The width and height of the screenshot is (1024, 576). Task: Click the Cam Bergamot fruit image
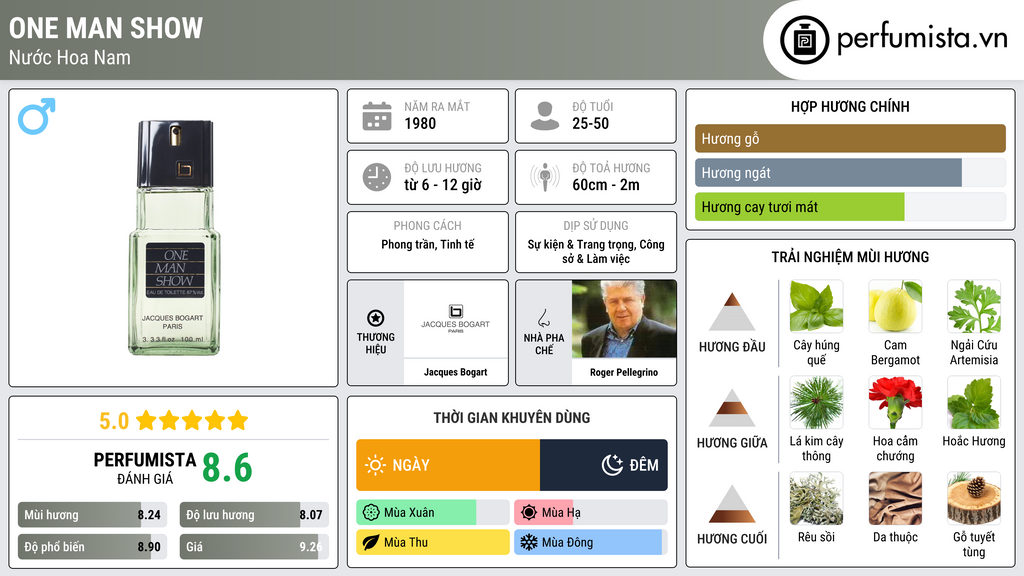(895, 306)
